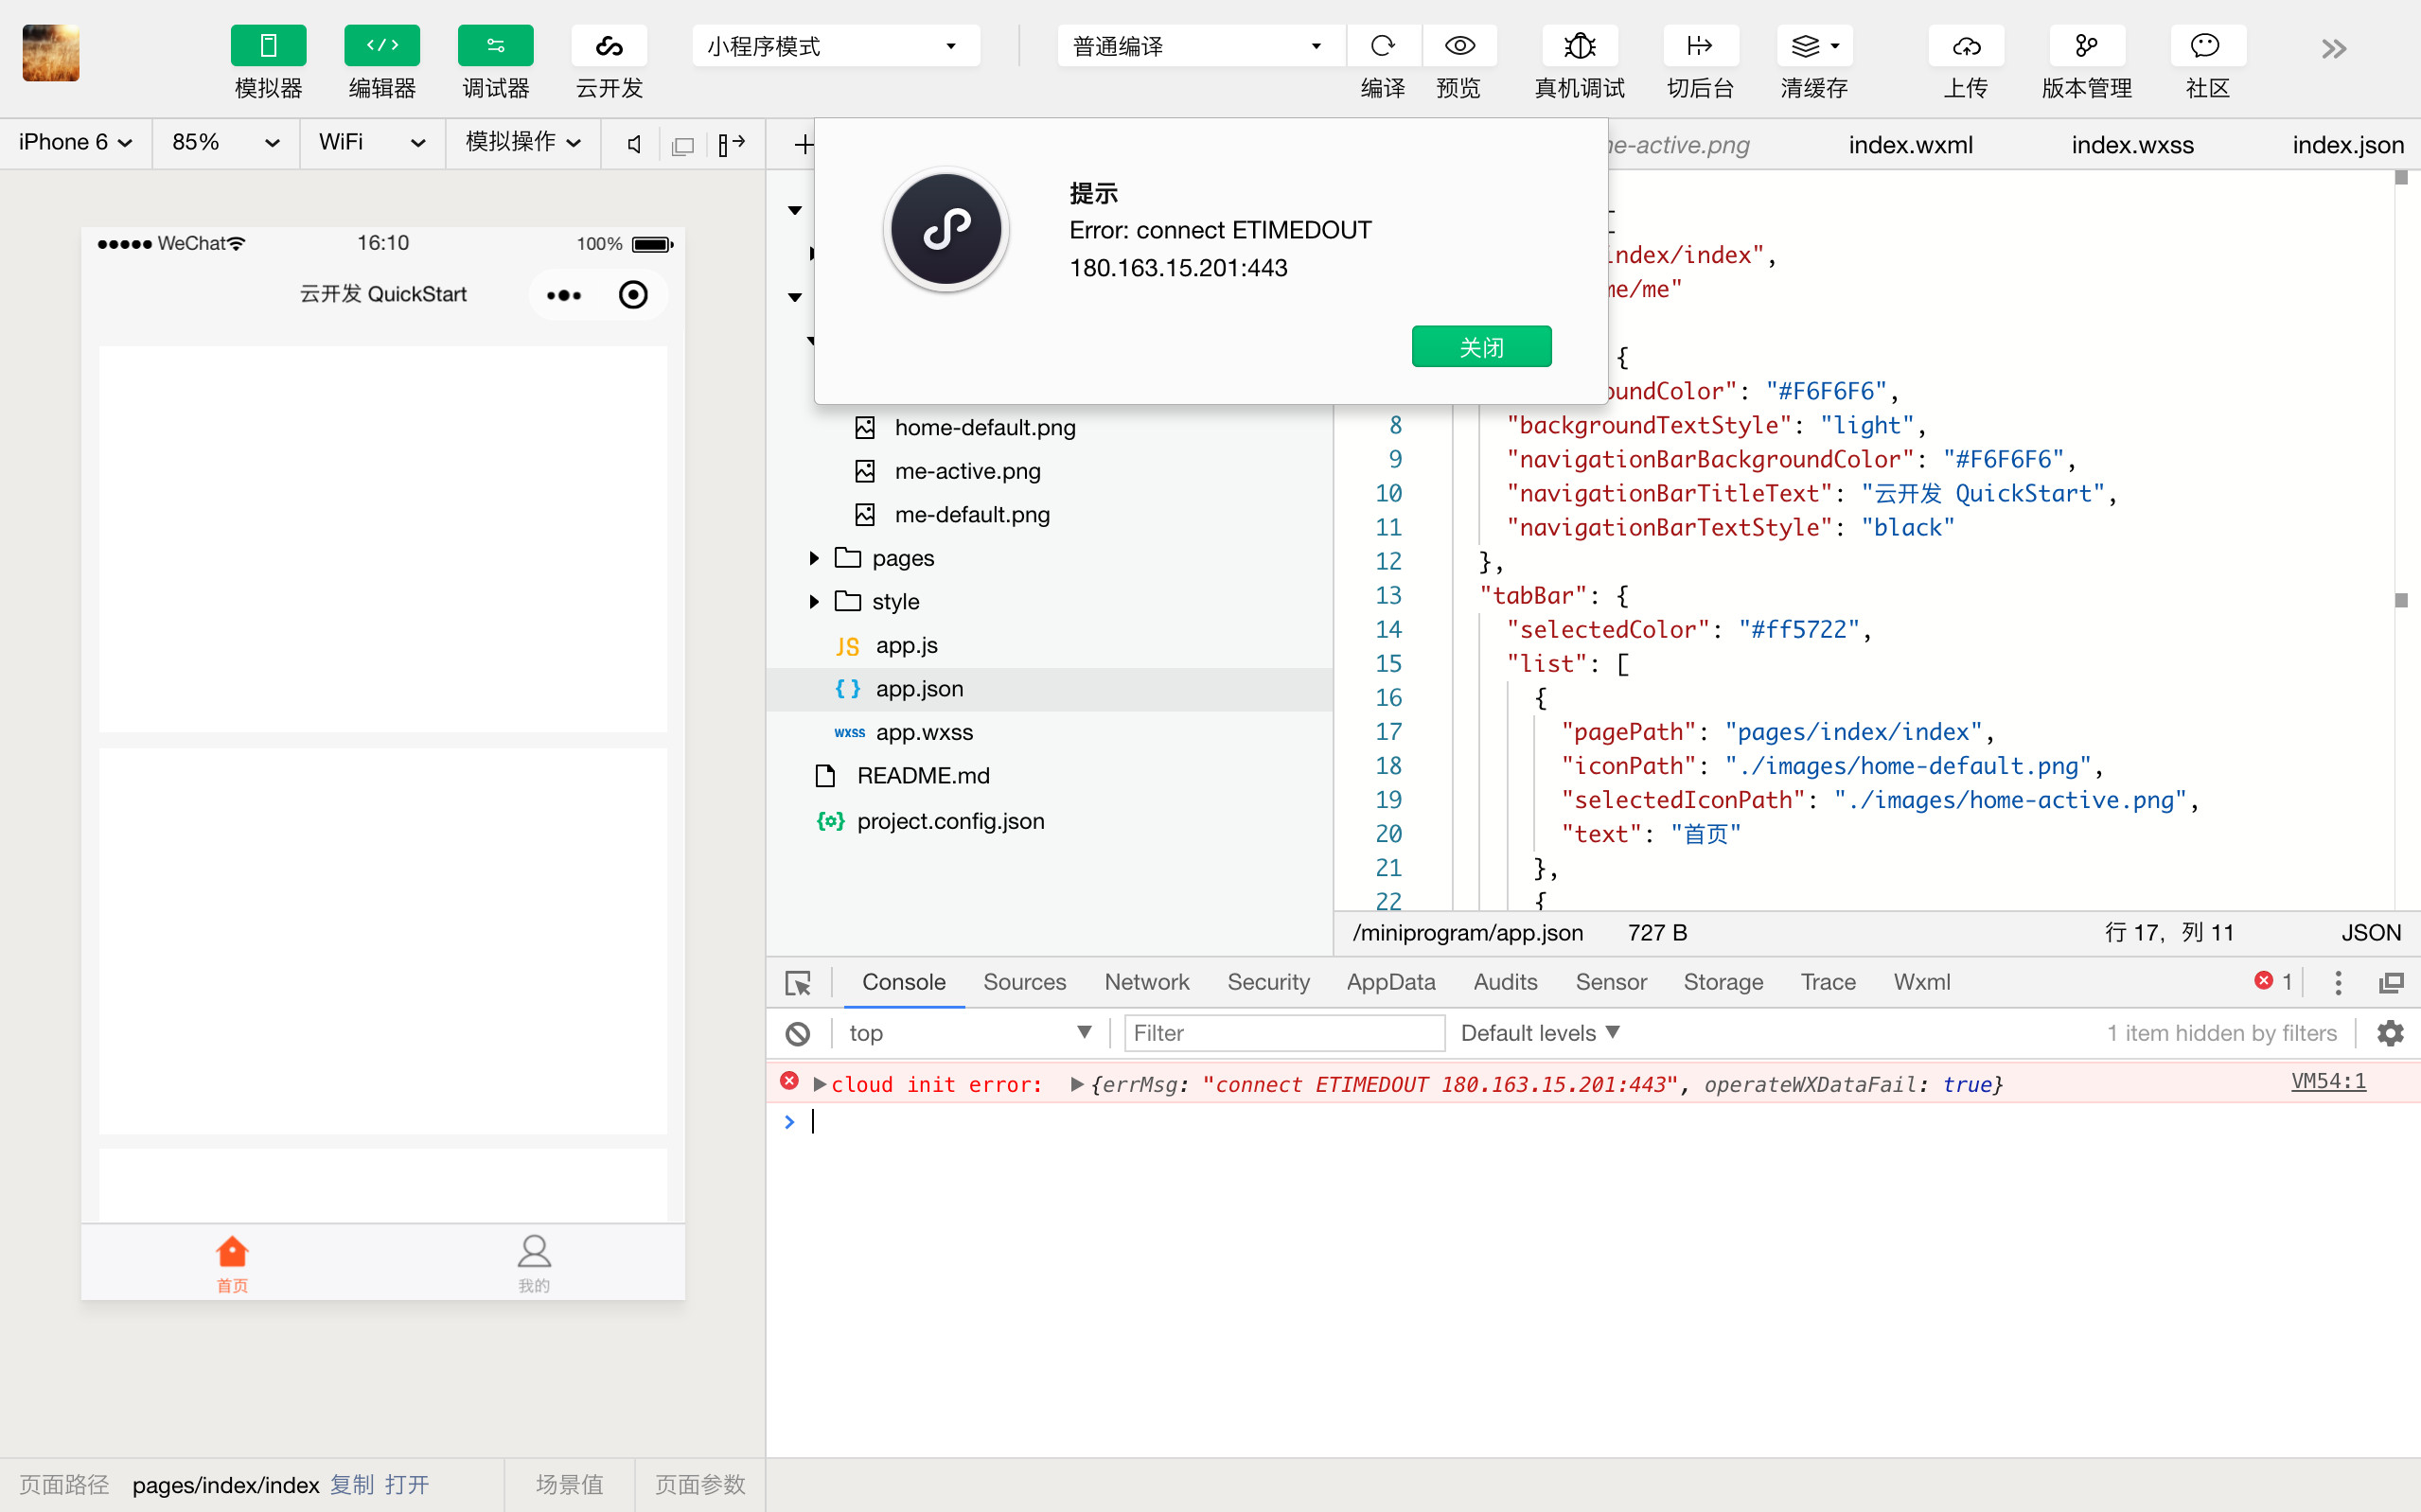Tap the 首页 home tab icon

click(x=232, y=1264)
